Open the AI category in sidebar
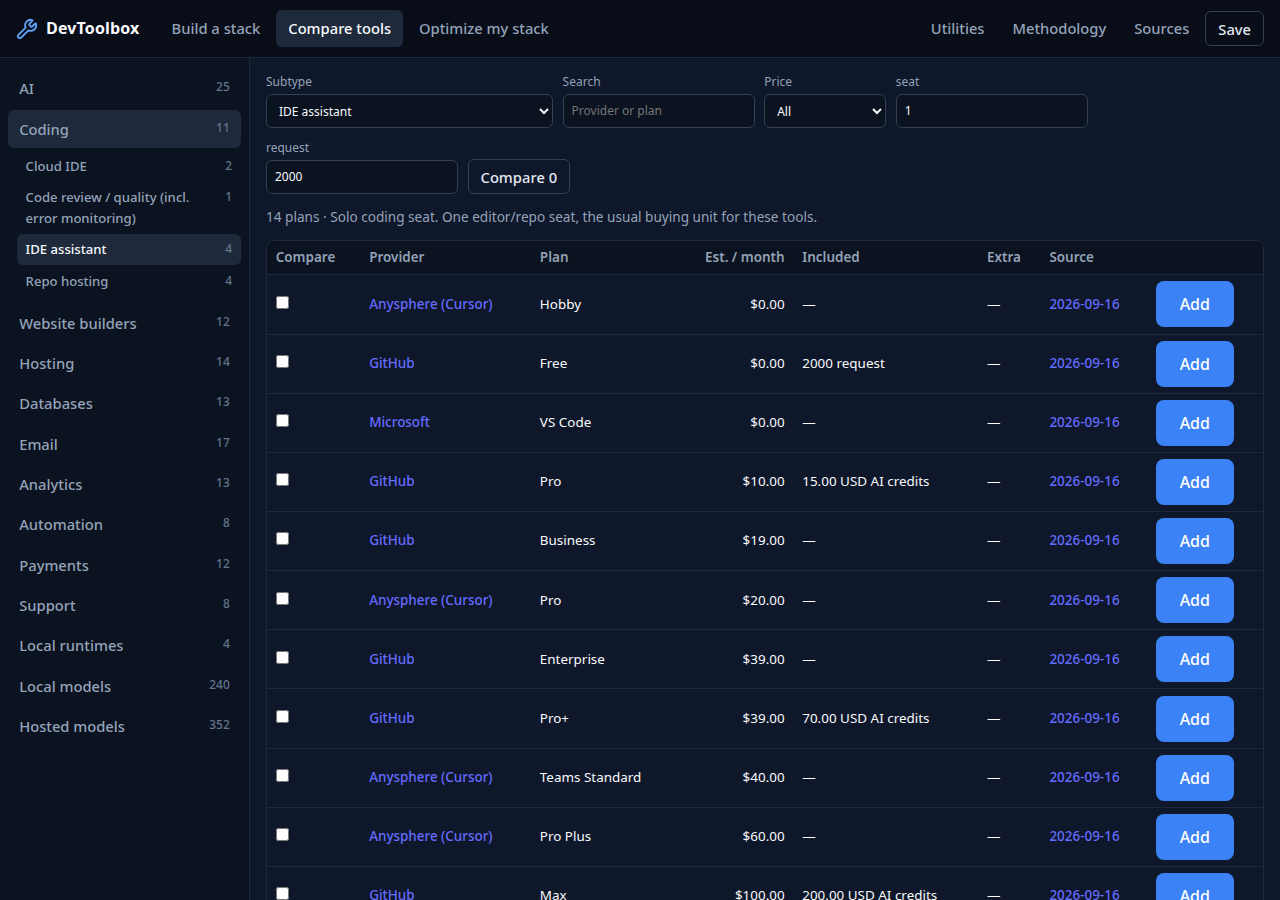1280x900 pixels. point(124,88)
